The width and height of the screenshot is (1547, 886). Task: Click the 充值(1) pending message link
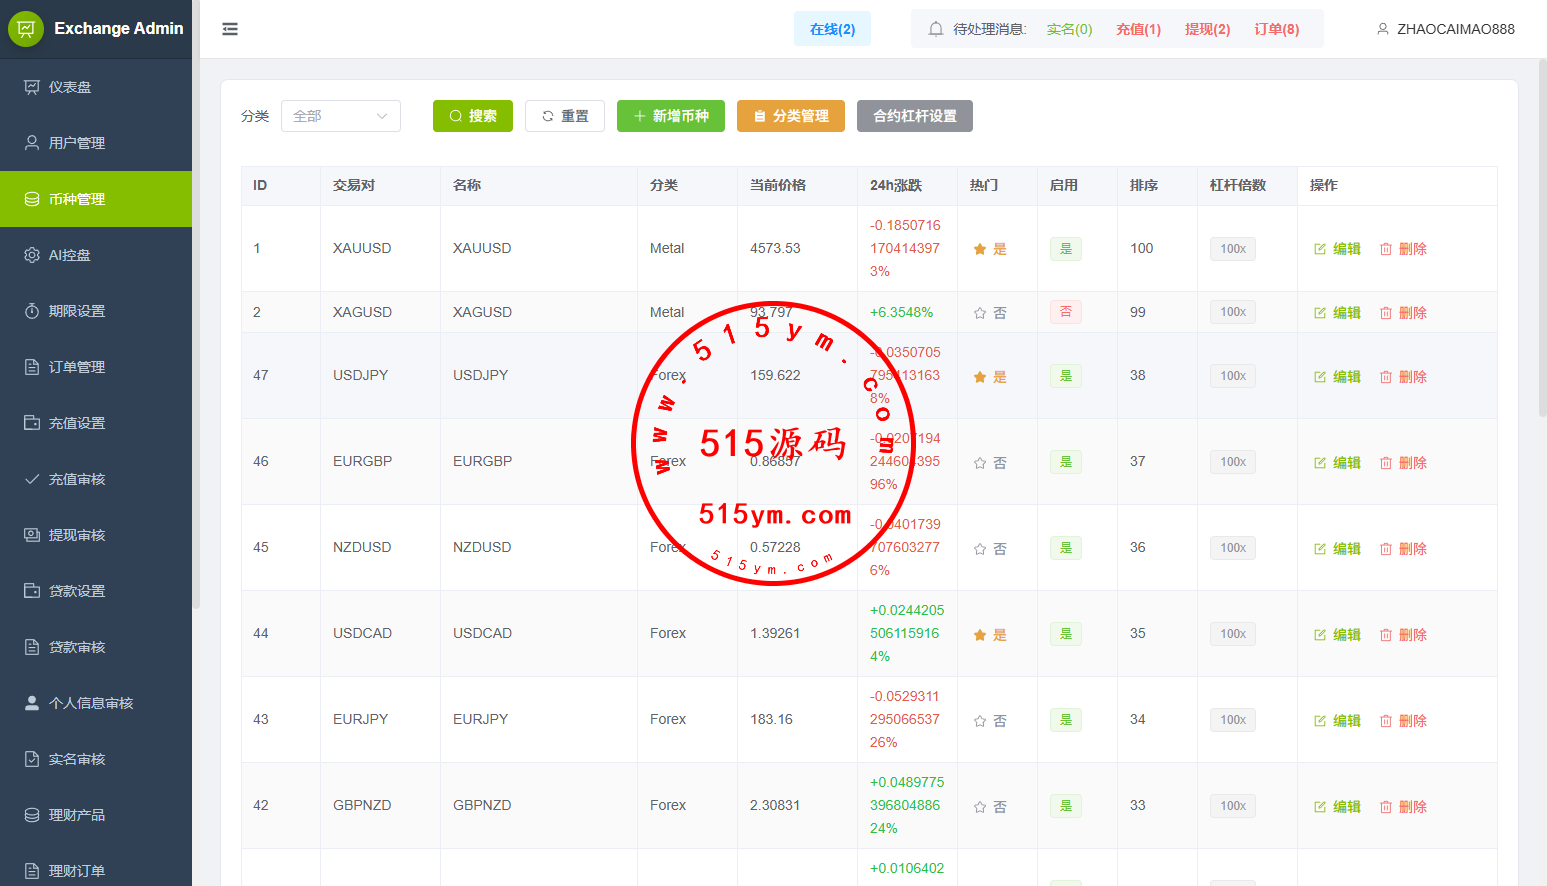click(1138, 29)
